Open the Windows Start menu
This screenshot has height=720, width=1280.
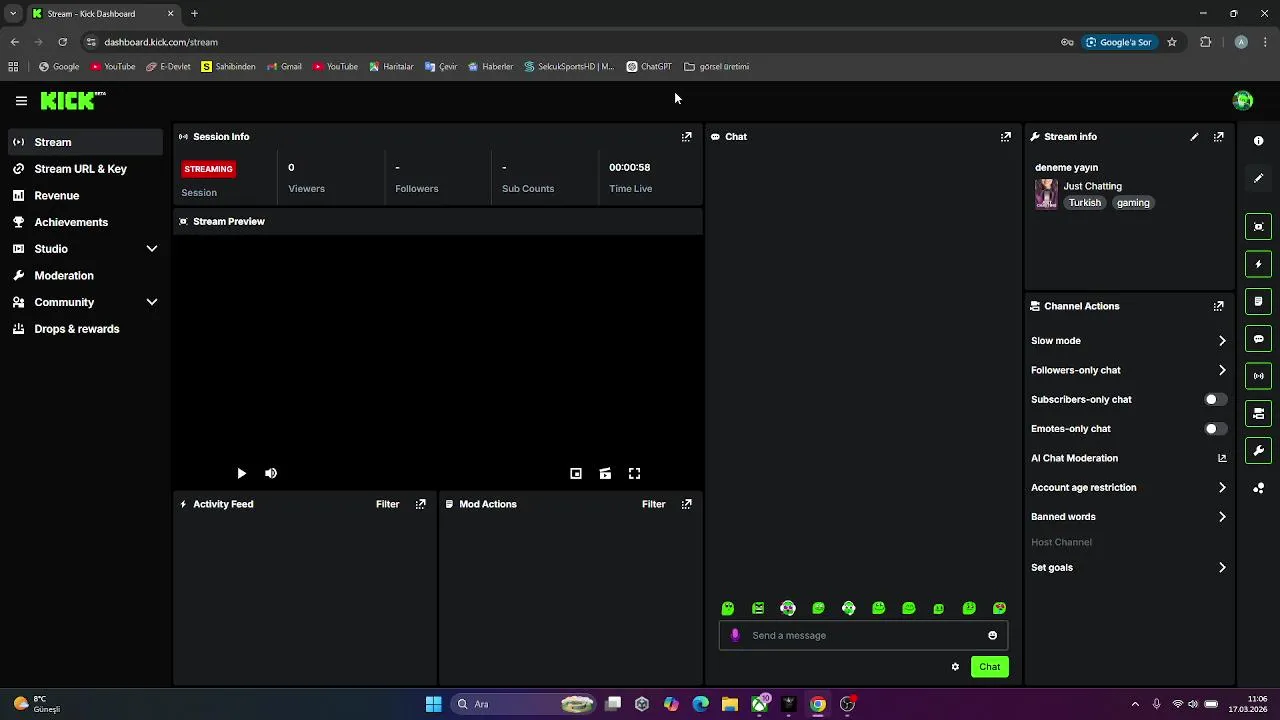[433, 704]
